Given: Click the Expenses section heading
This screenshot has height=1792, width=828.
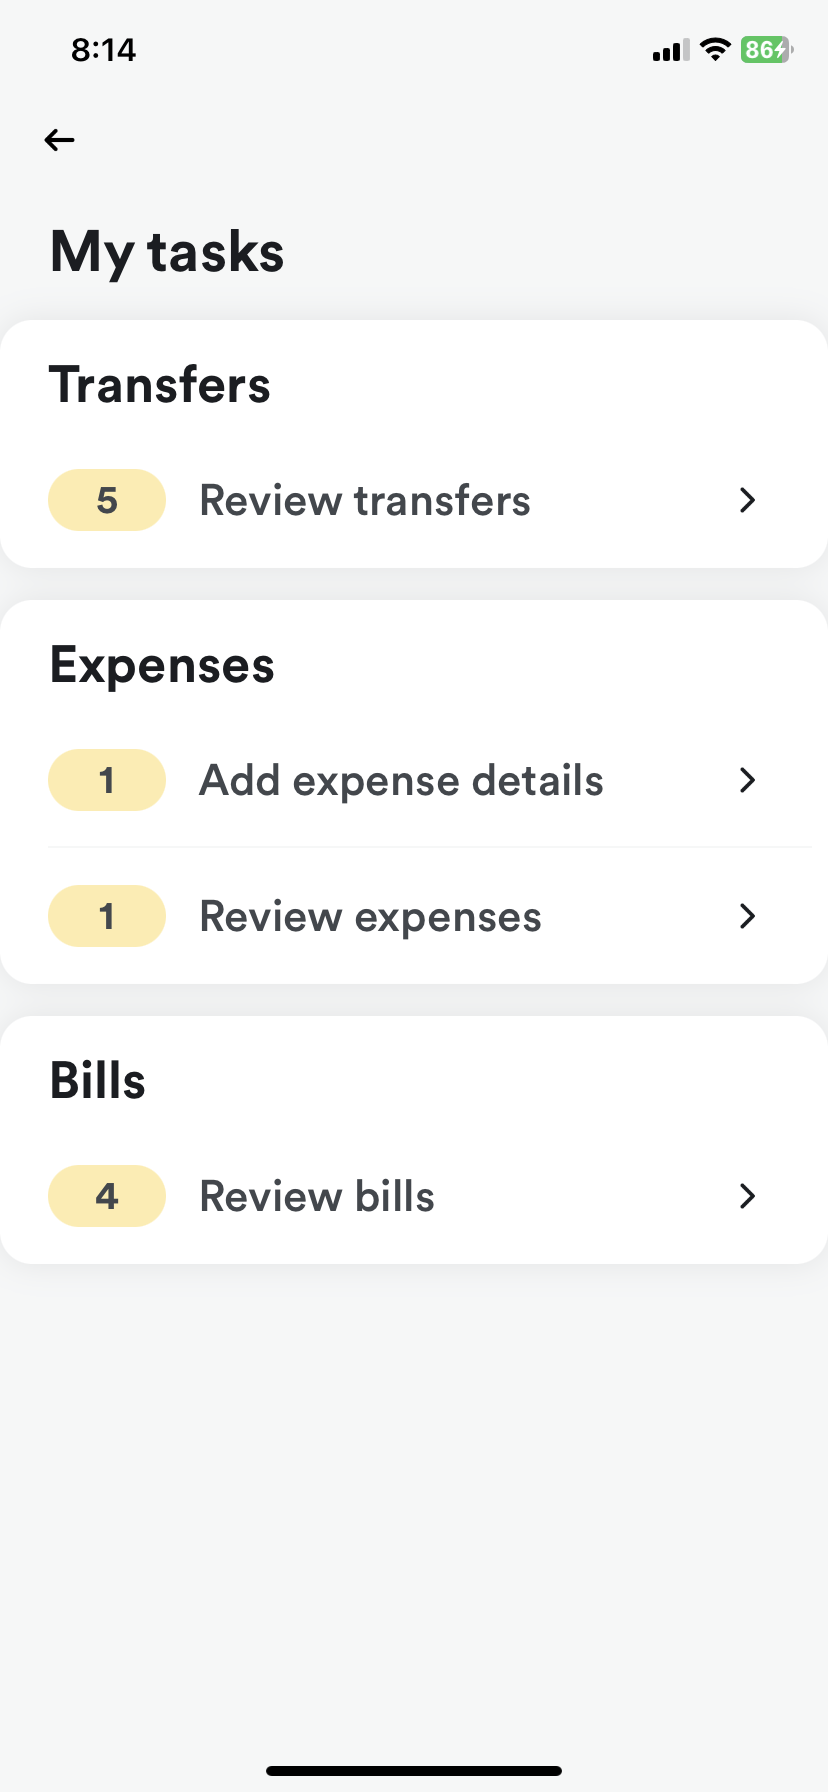Looking at the screenshot, I should point(162,665).
